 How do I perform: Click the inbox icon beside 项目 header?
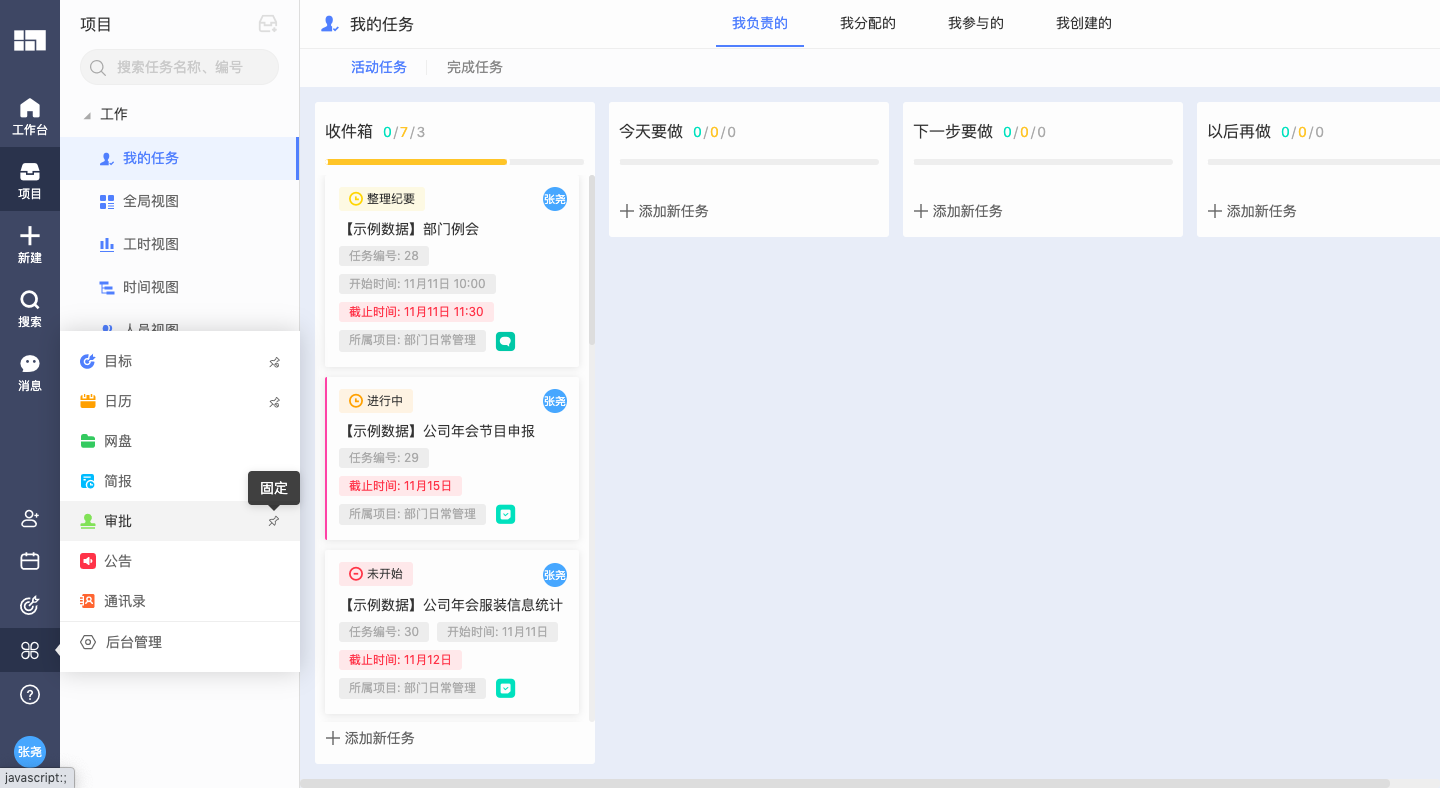[268, 24]
